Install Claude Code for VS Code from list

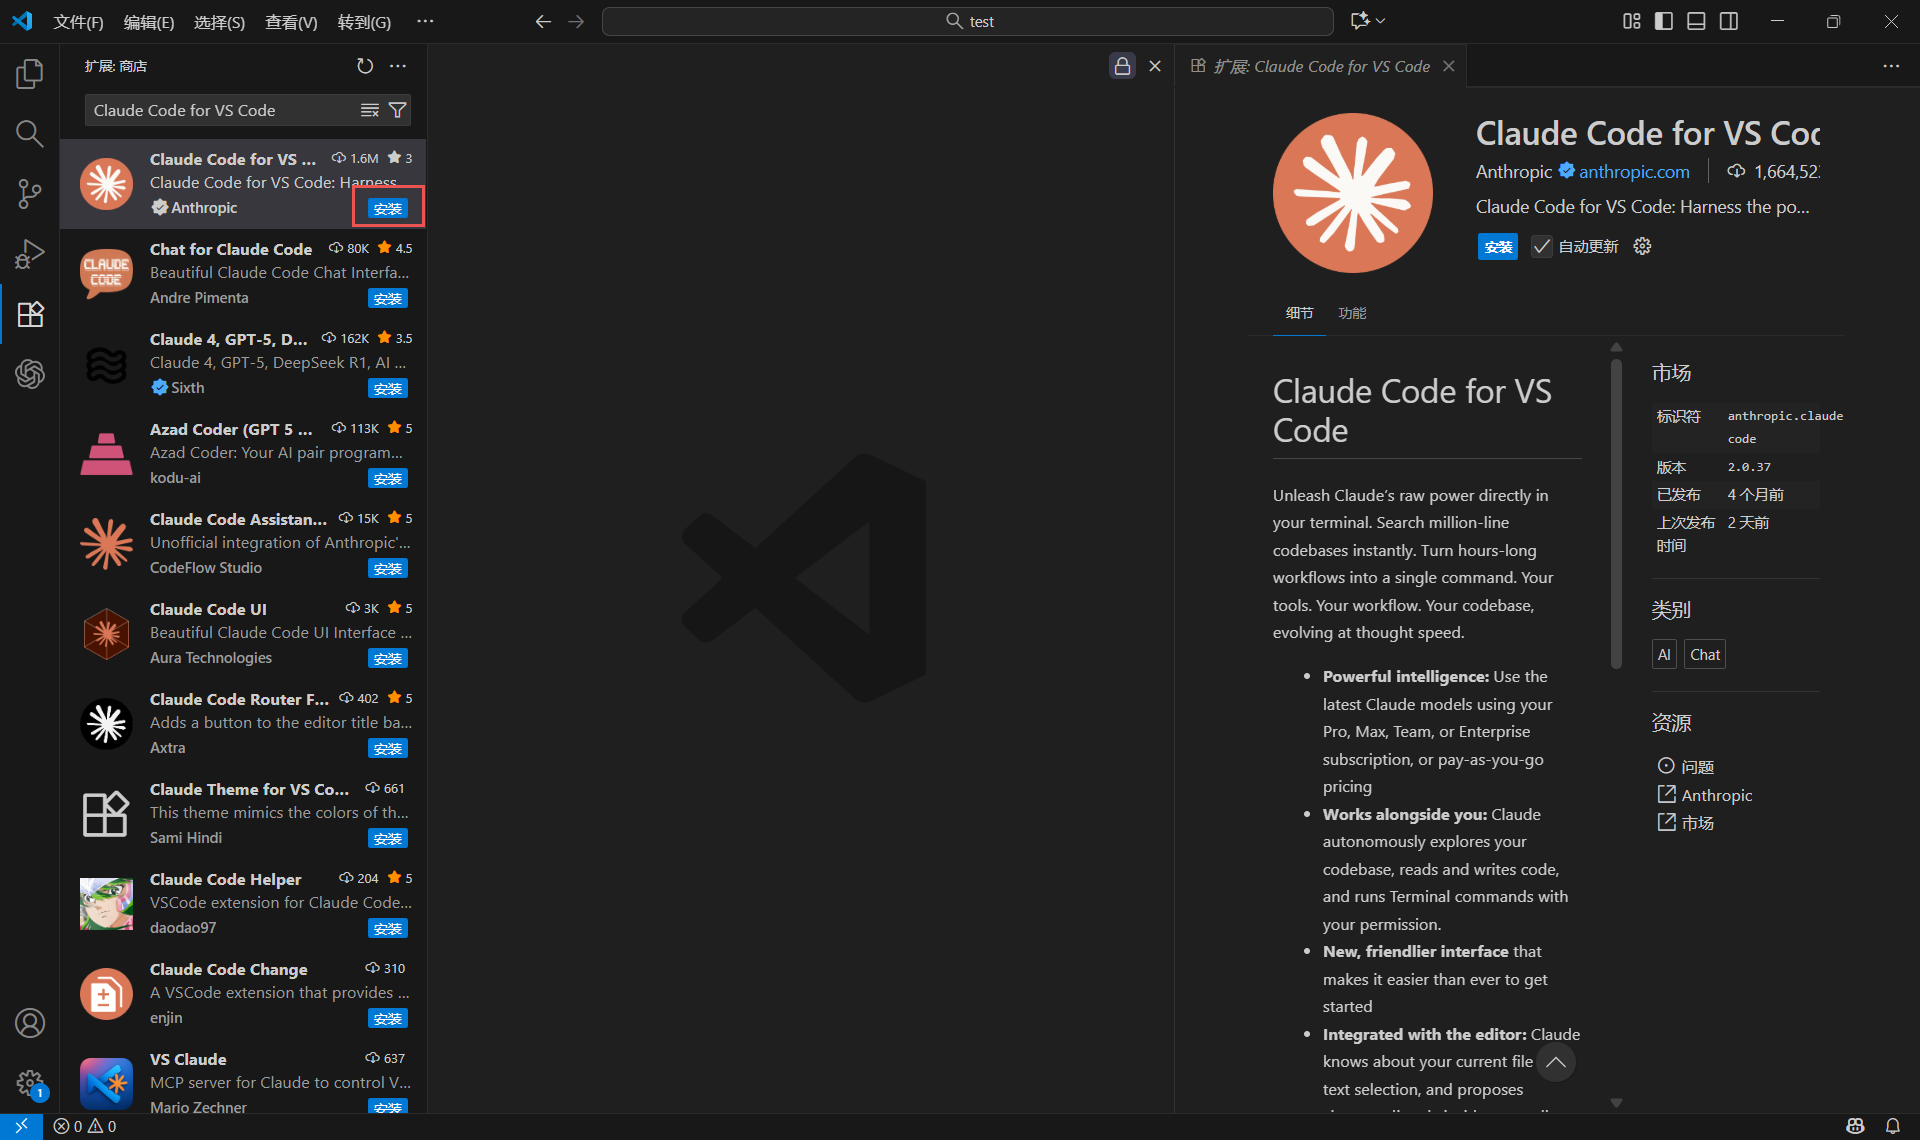[x=388, y=208]
